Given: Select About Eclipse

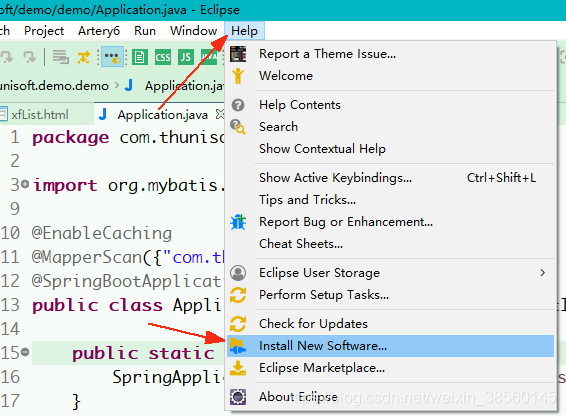Looking at the screenshot, I should click(390, 397).
